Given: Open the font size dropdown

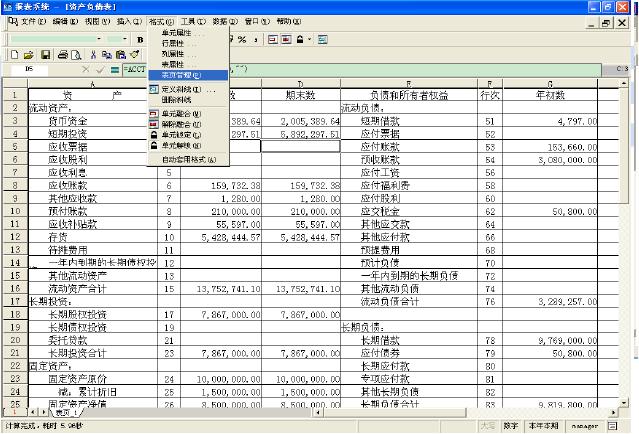Looking at the screenshot, I should coord(124,39).
